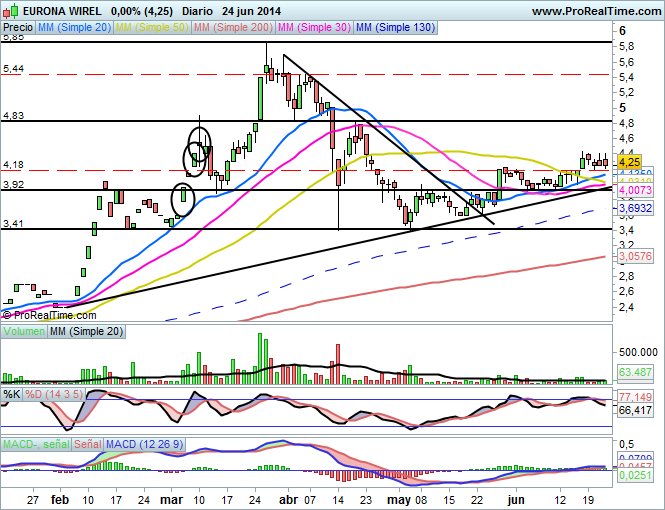This screenshot has height=510, width=665.
Task: Open the MM (Simple 130) indicator label
Action: tap(395, 28)
